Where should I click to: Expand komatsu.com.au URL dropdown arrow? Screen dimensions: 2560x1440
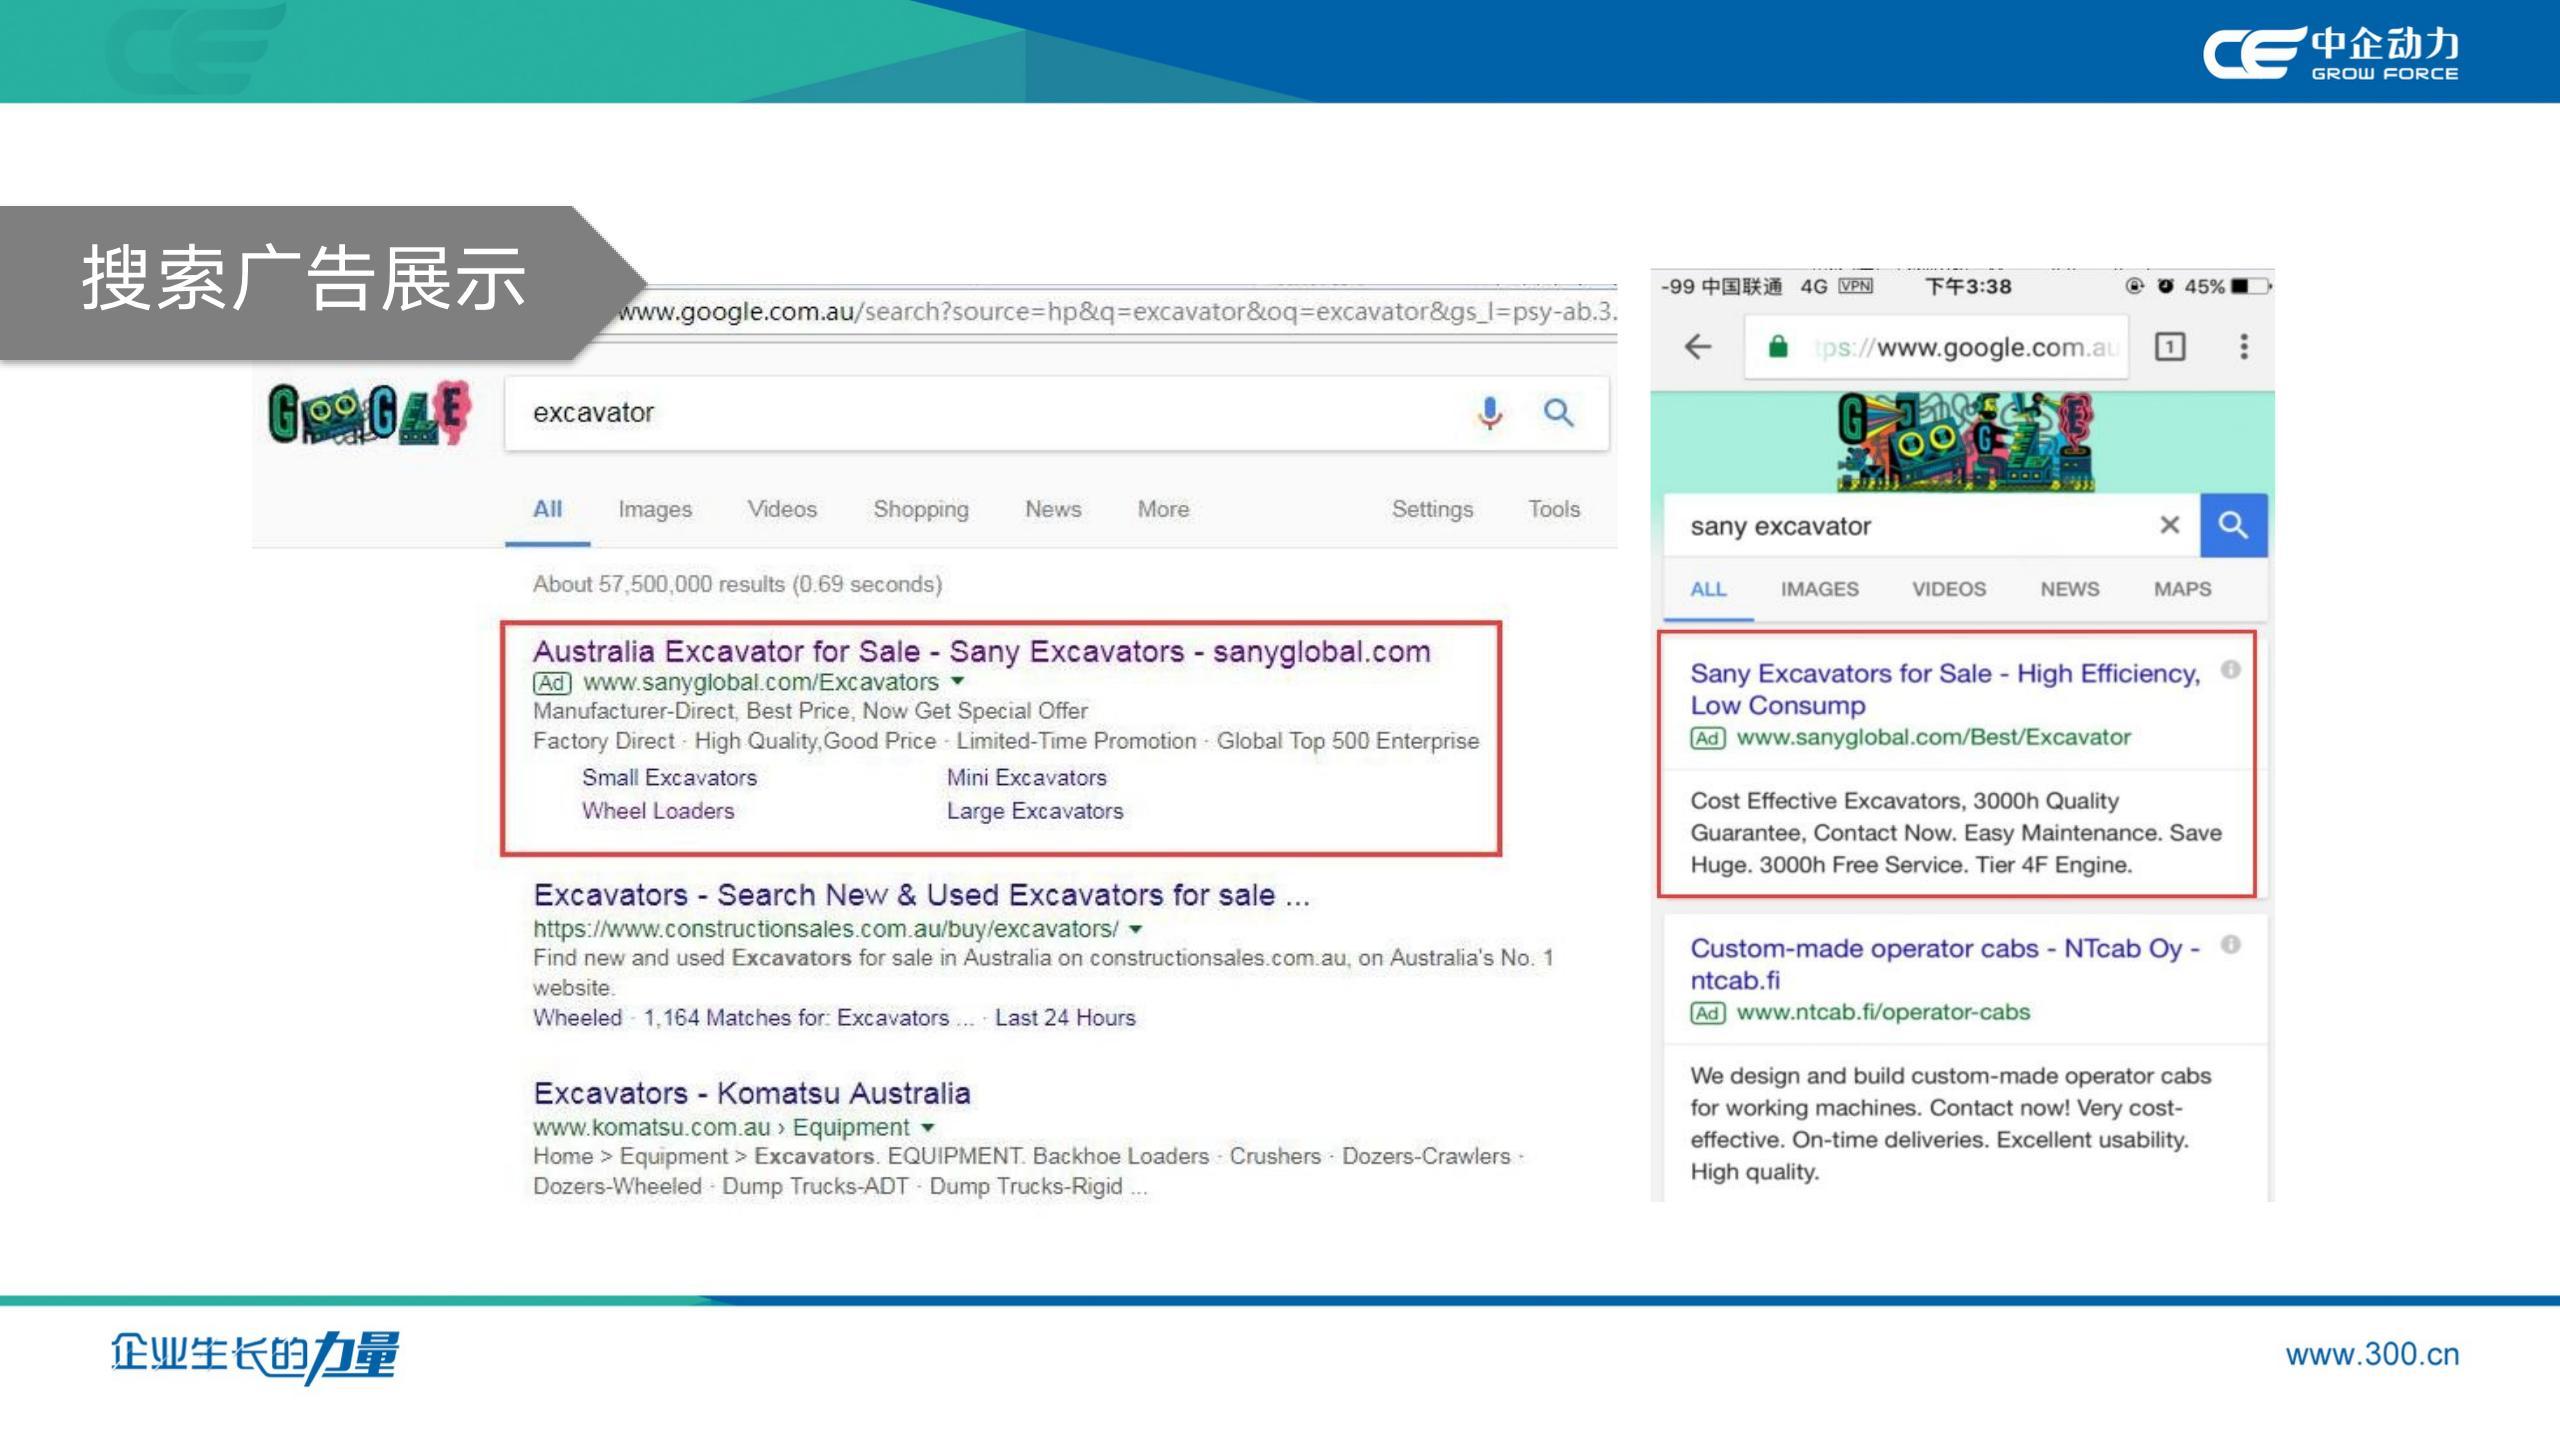click(x=927, y=1127)
